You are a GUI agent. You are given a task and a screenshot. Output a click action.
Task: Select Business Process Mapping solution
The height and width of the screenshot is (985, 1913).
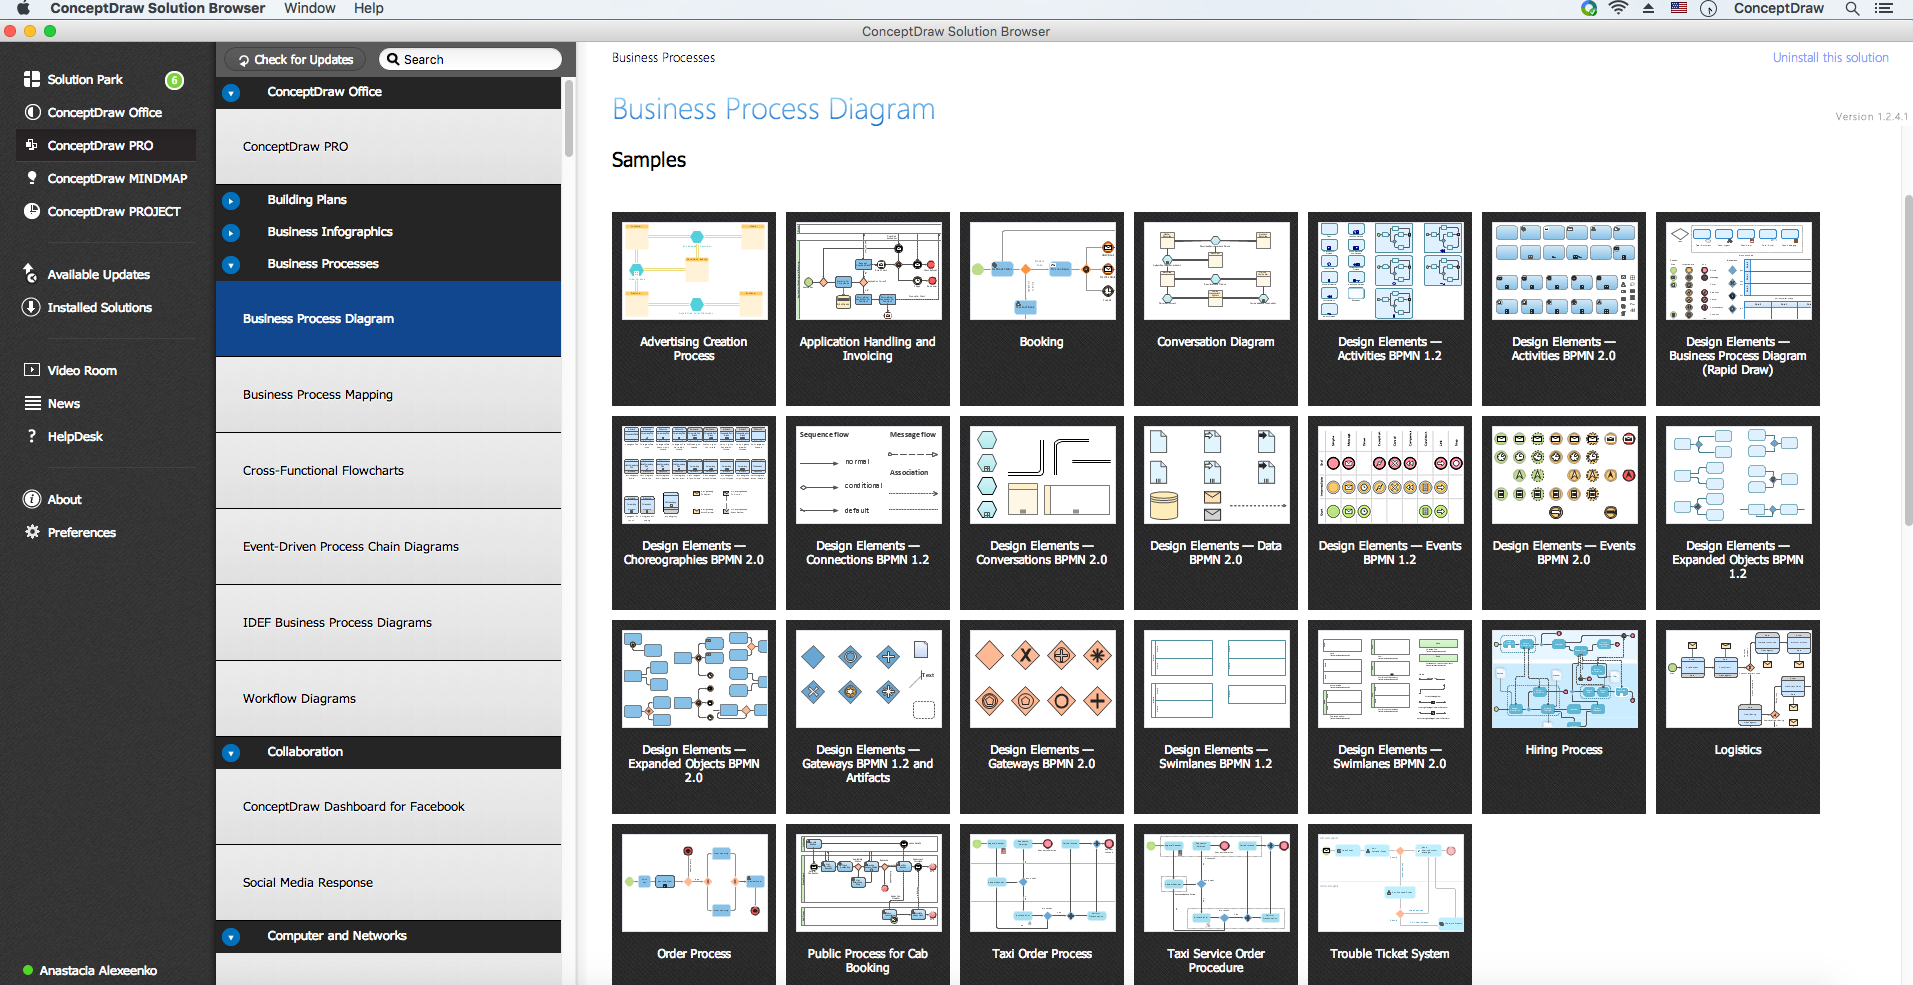(388, 395)
